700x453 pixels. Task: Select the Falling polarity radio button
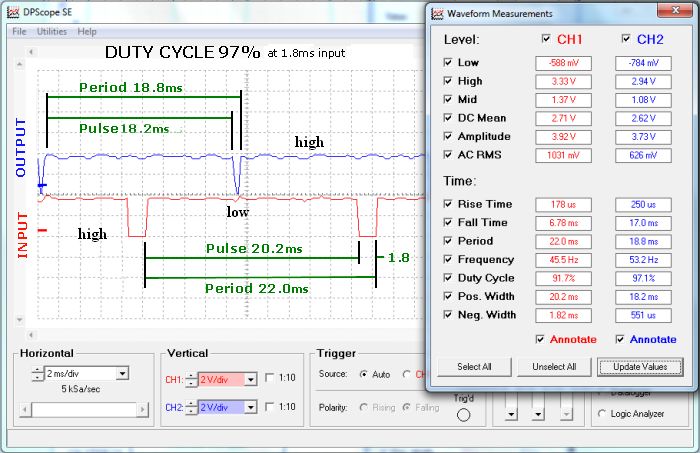coord(406,407)
